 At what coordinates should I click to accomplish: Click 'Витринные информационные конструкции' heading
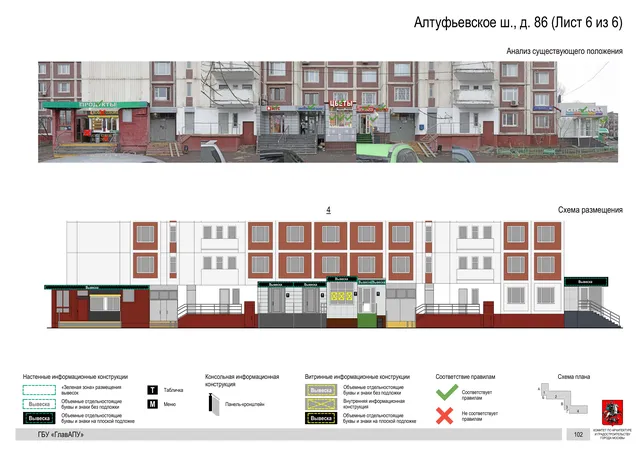click(x=357, y=377)
